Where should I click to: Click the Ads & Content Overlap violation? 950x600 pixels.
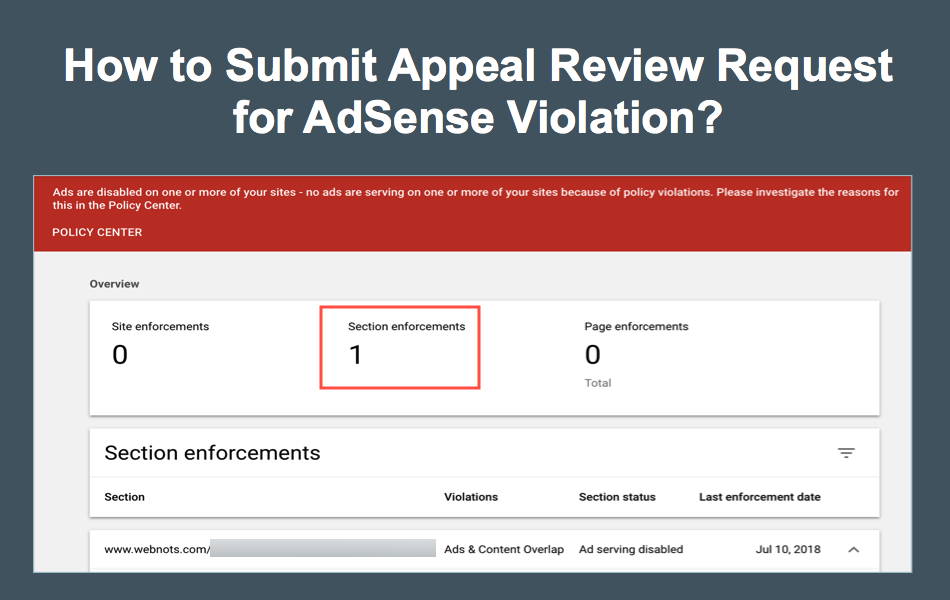click(504, 549)
